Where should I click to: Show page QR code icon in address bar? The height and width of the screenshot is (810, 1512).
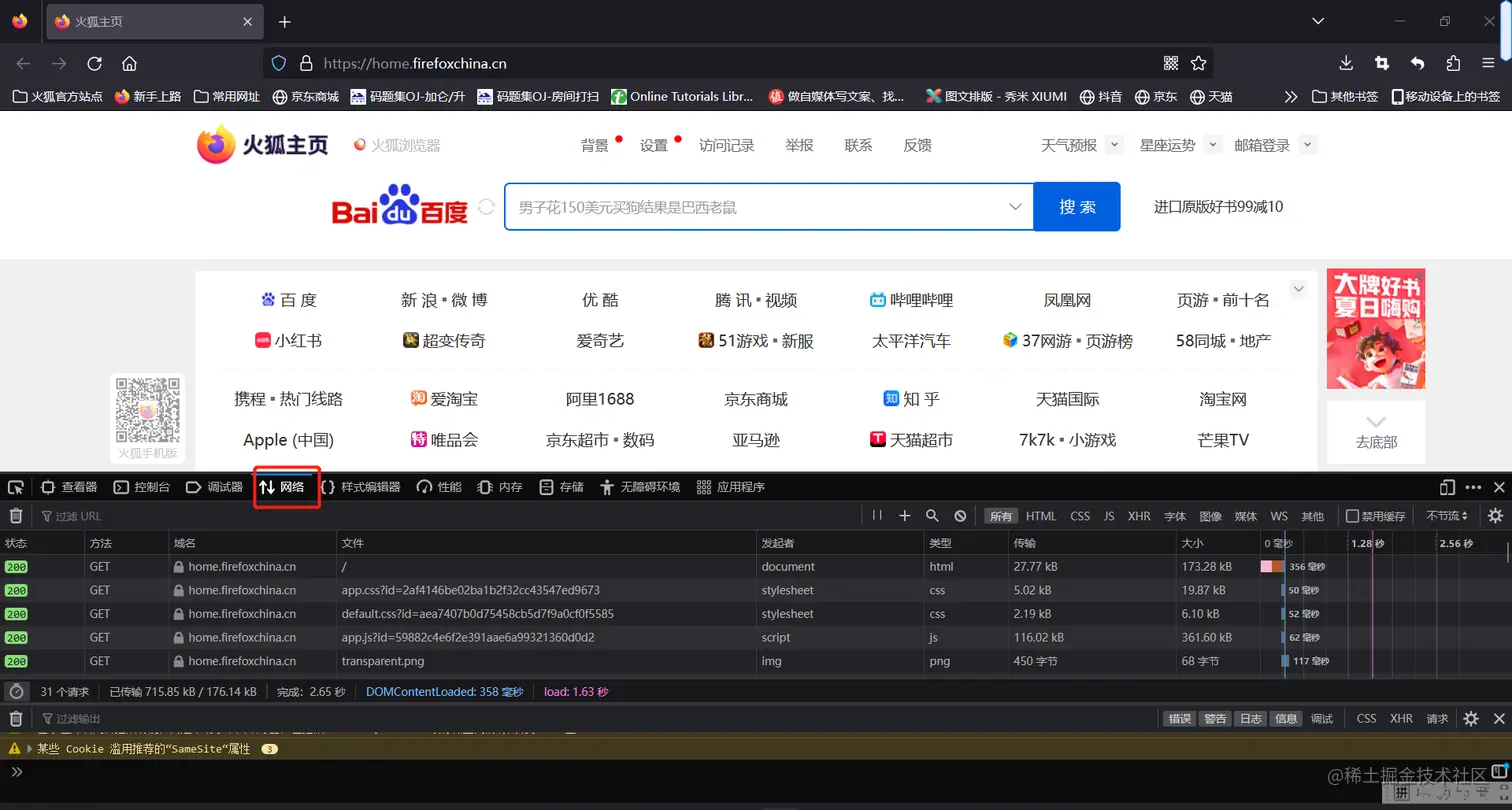point(1171,63)
